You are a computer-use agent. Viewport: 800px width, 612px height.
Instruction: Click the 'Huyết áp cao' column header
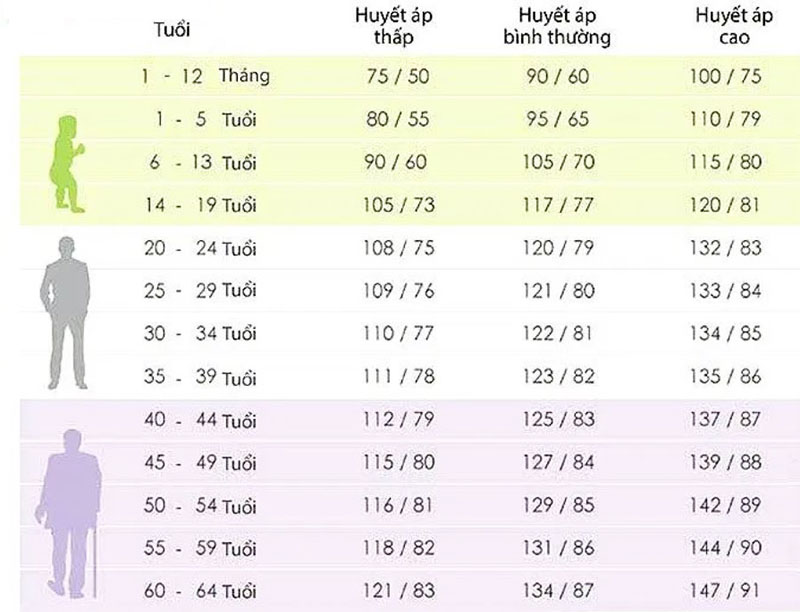click(725, 29)
